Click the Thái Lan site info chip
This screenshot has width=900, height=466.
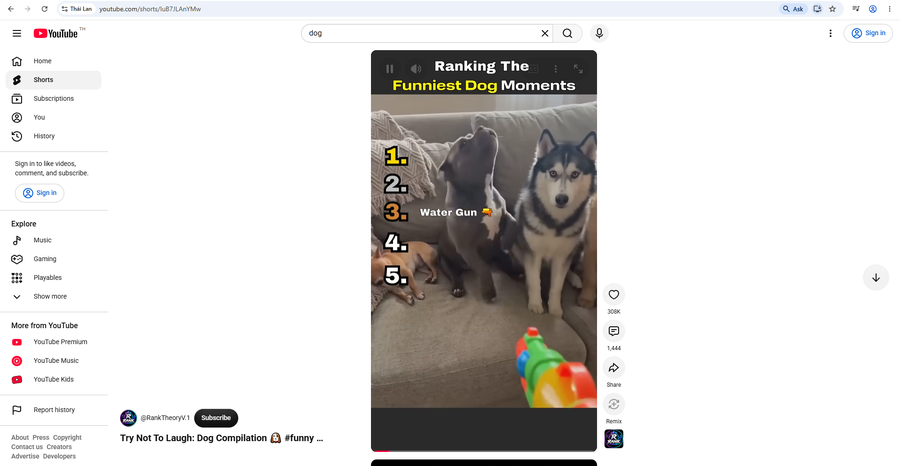(x=77, y=9)
